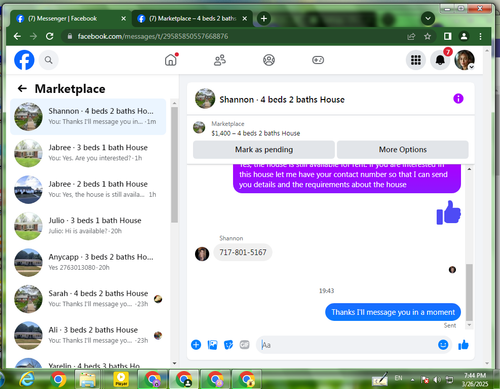Open Internet Explorer from the taskbar

click(x=27, y=379)
